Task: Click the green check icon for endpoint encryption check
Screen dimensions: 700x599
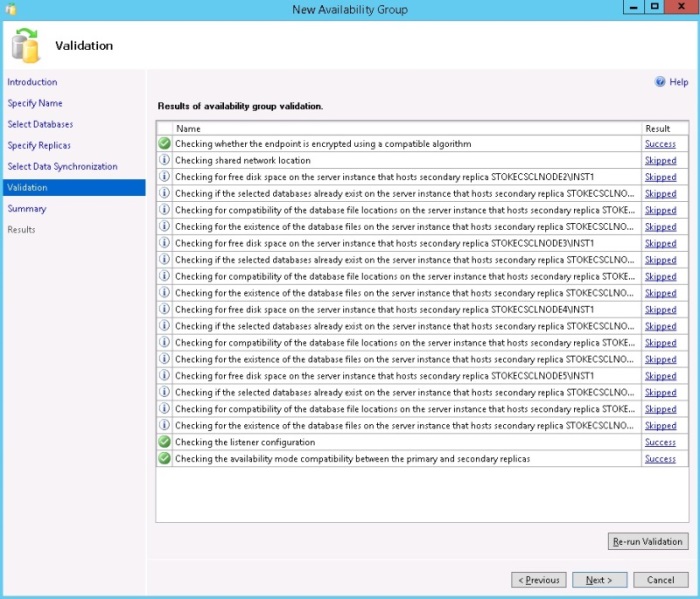Action: click(x=164, y=144)
